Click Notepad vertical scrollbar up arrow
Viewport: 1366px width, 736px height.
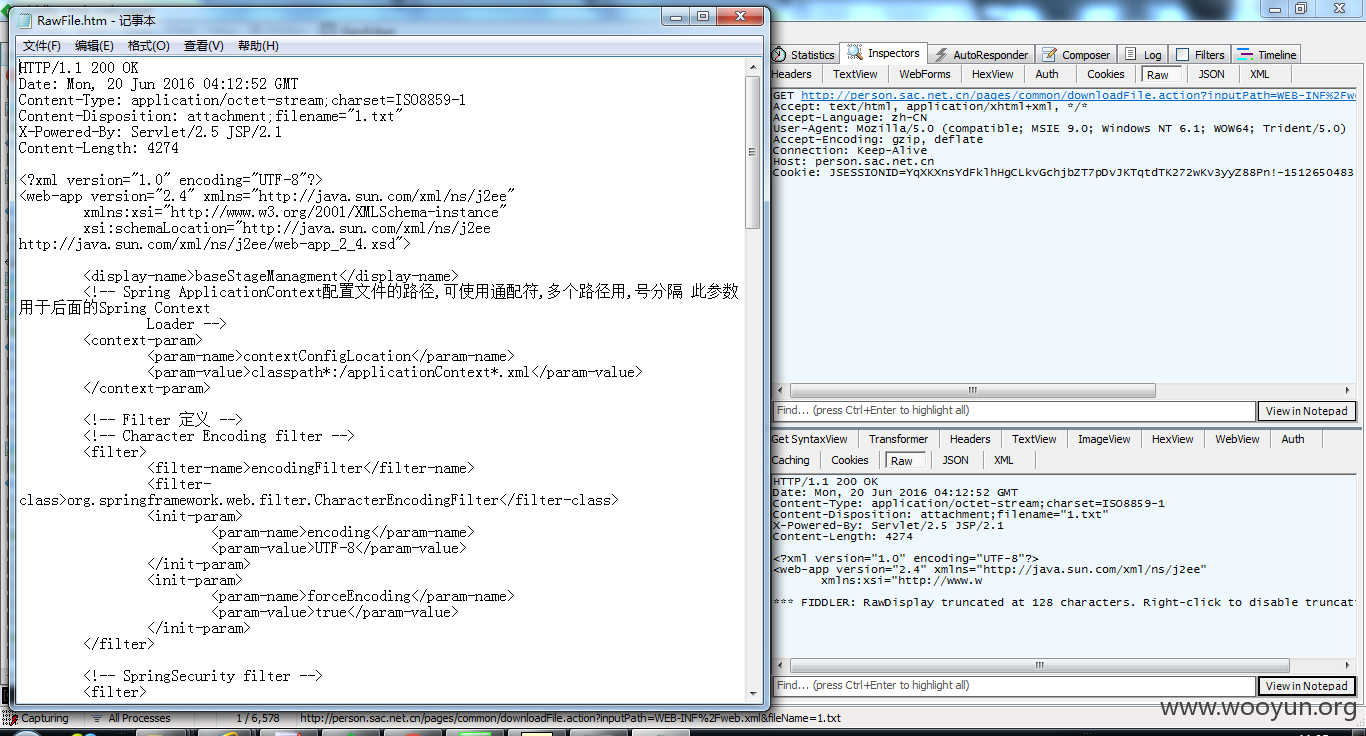754,67
